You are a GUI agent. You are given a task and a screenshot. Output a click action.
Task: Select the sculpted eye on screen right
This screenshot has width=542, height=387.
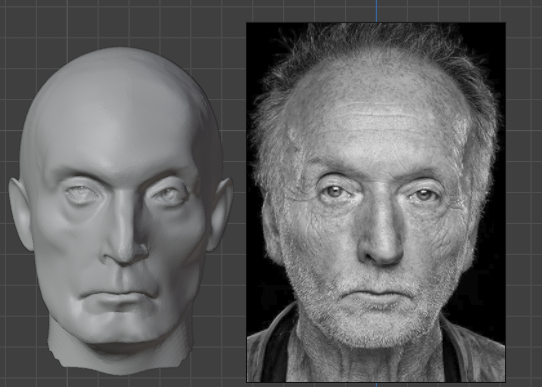(169, 195)
